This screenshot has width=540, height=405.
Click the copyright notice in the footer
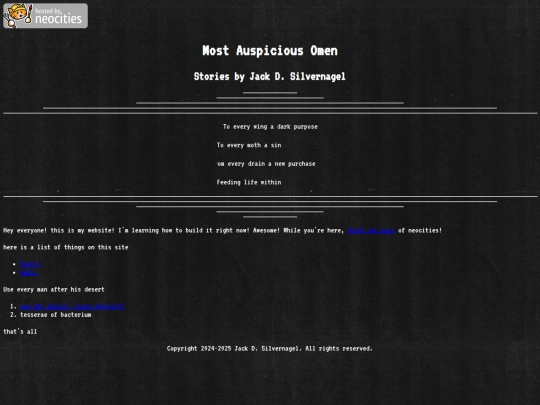[x=270, y=349]
